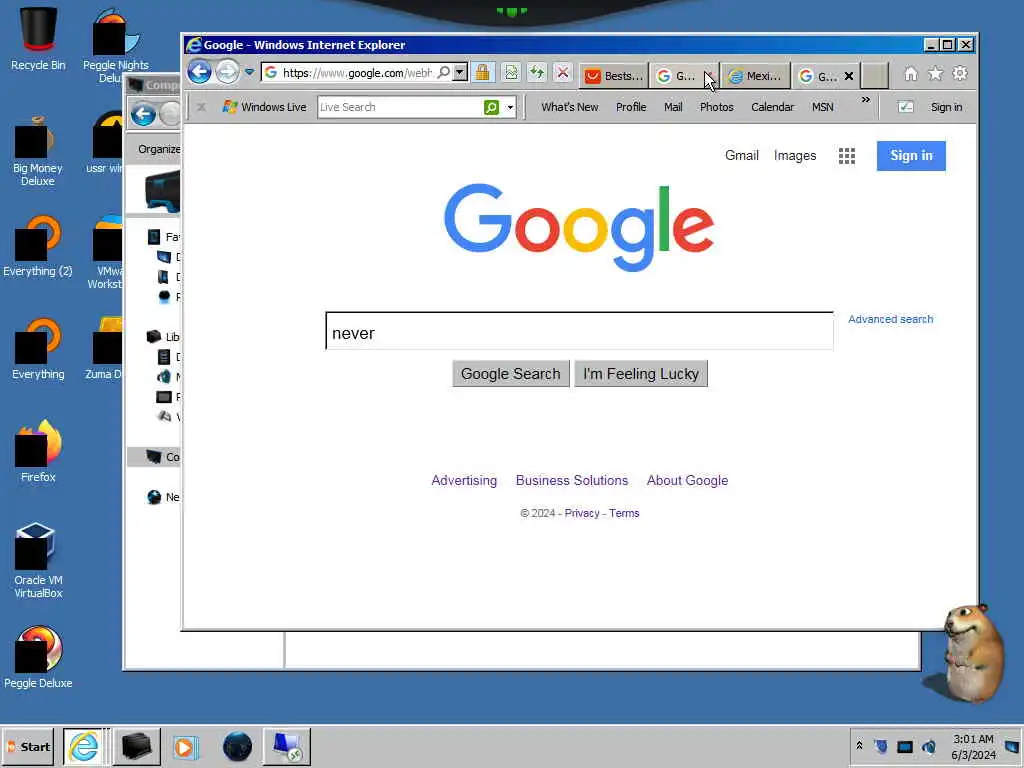Open the Terms link
The height and width of the screenshot is (768, 1024).
624,513
